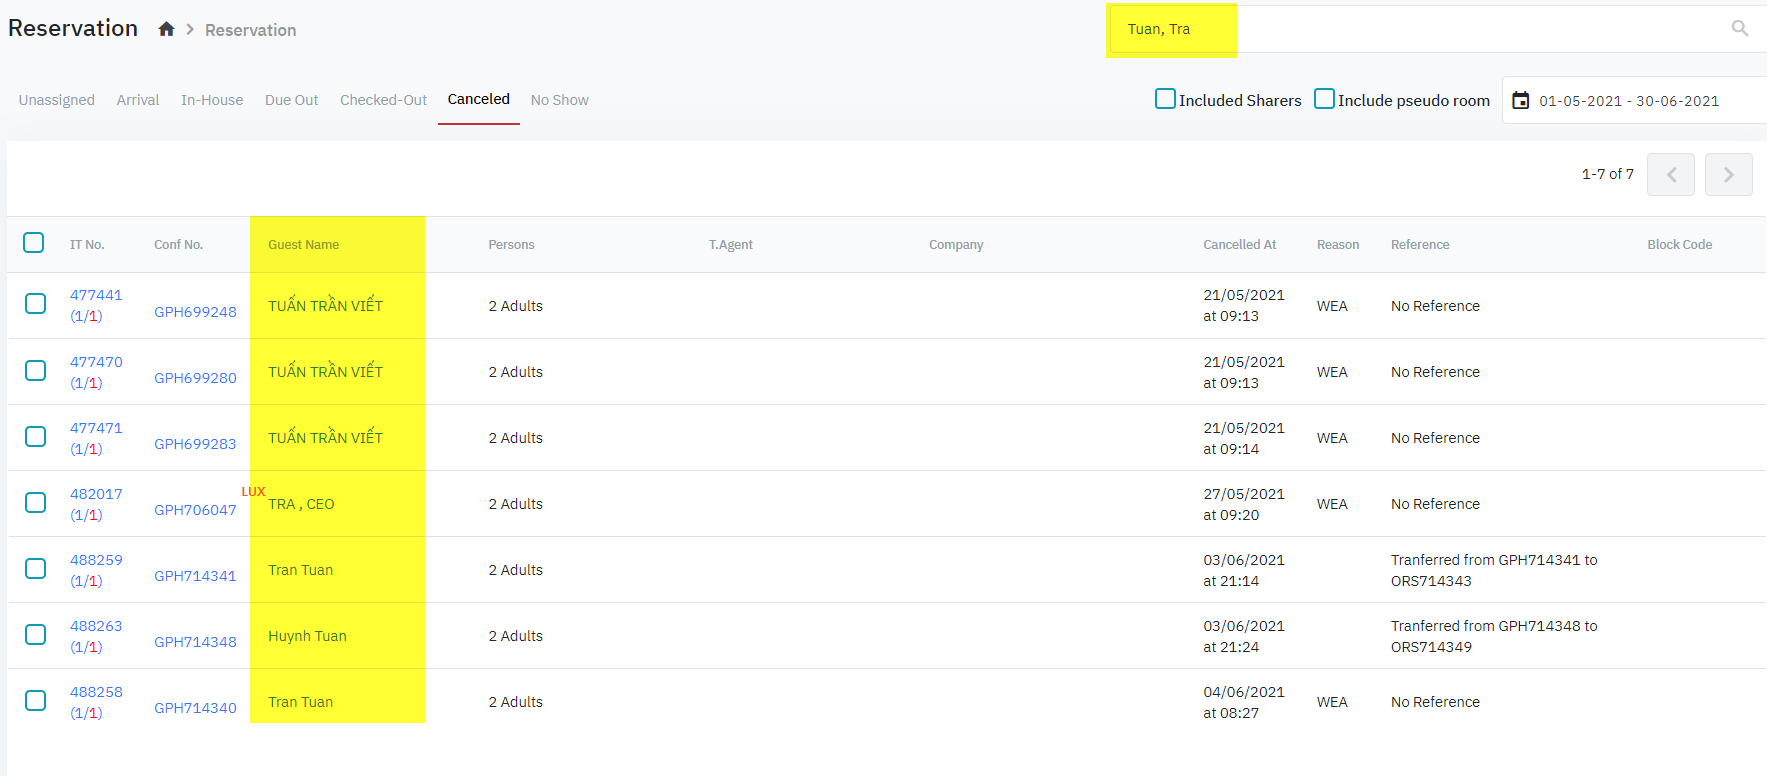Switch to the Arrival tab

coord(138,100)
